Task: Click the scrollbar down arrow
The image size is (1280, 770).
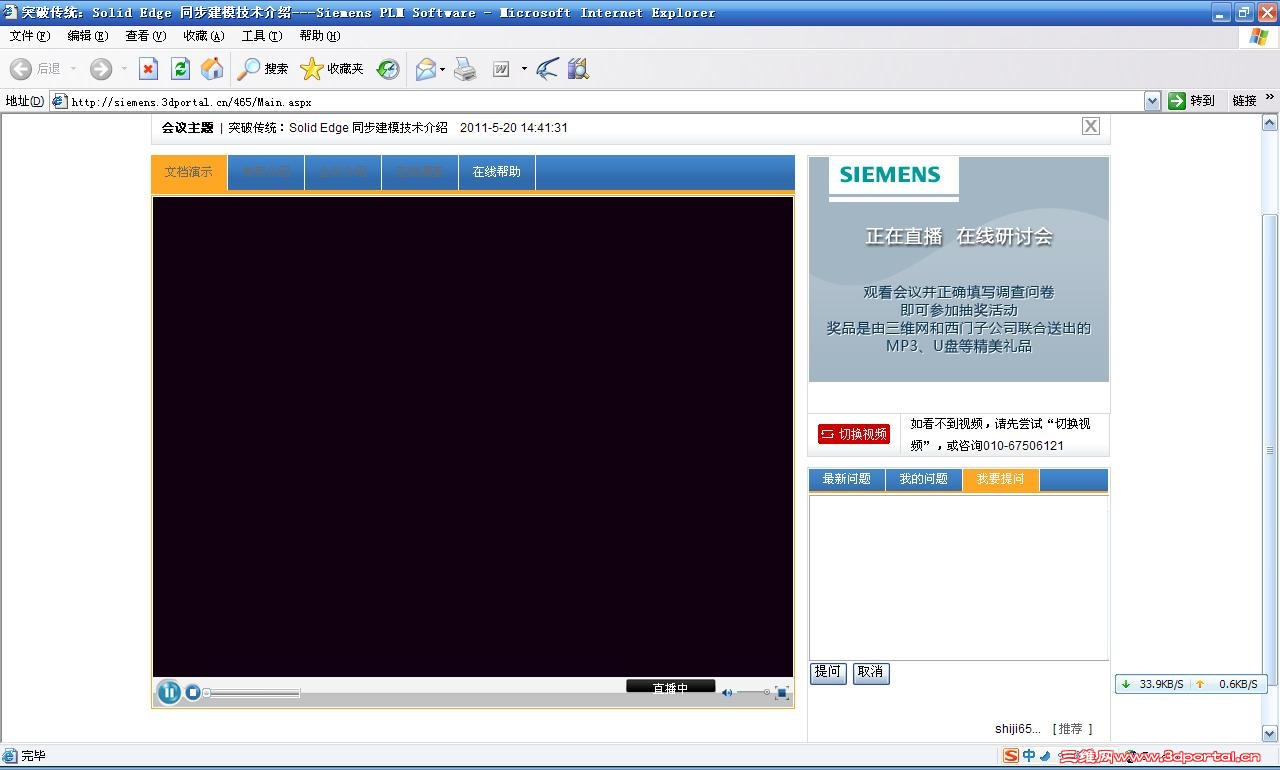Action: click(x=1270, y=733)
